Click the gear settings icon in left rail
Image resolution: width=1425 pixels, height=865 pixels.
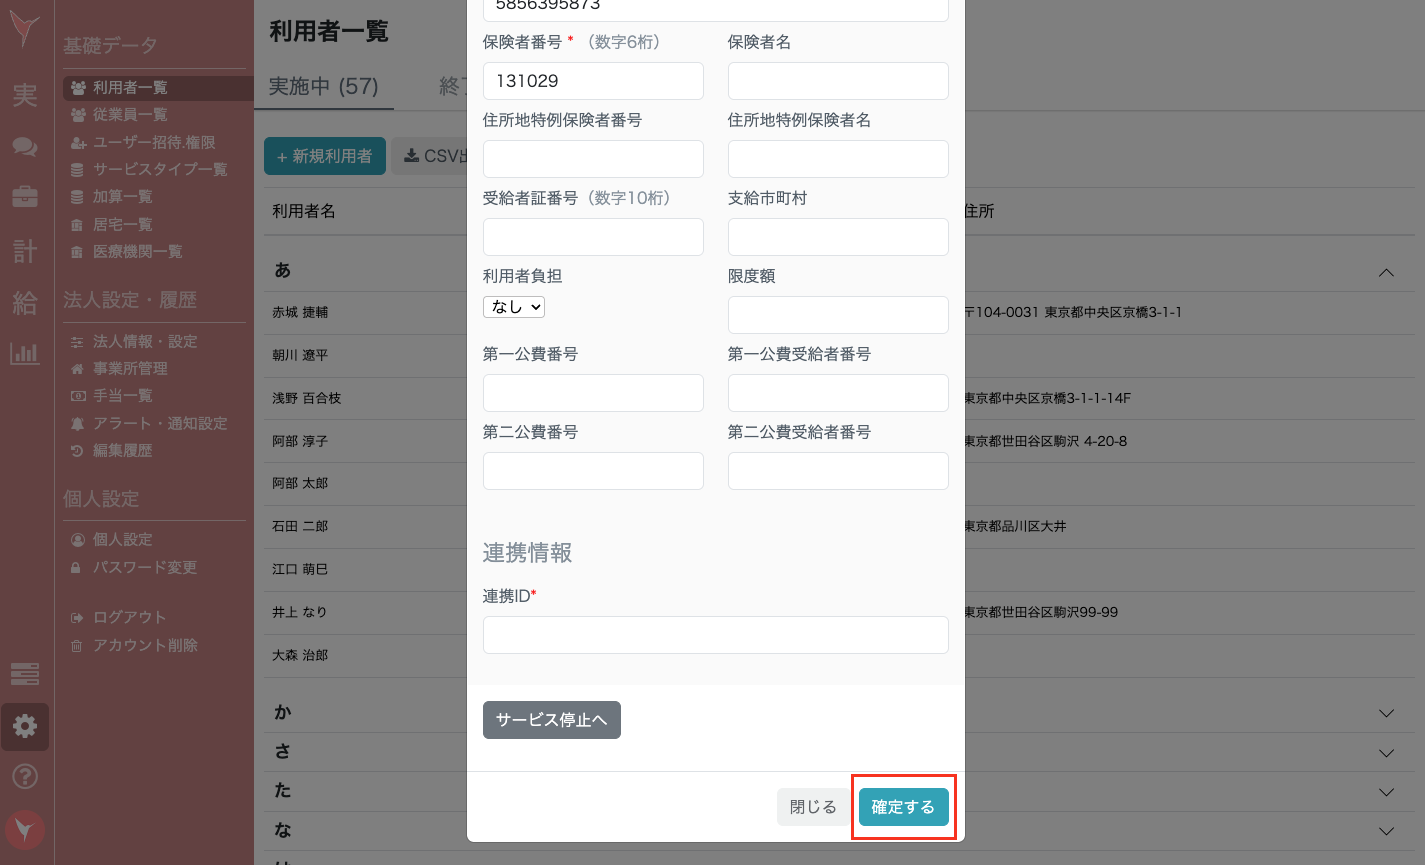pos(25,726)
